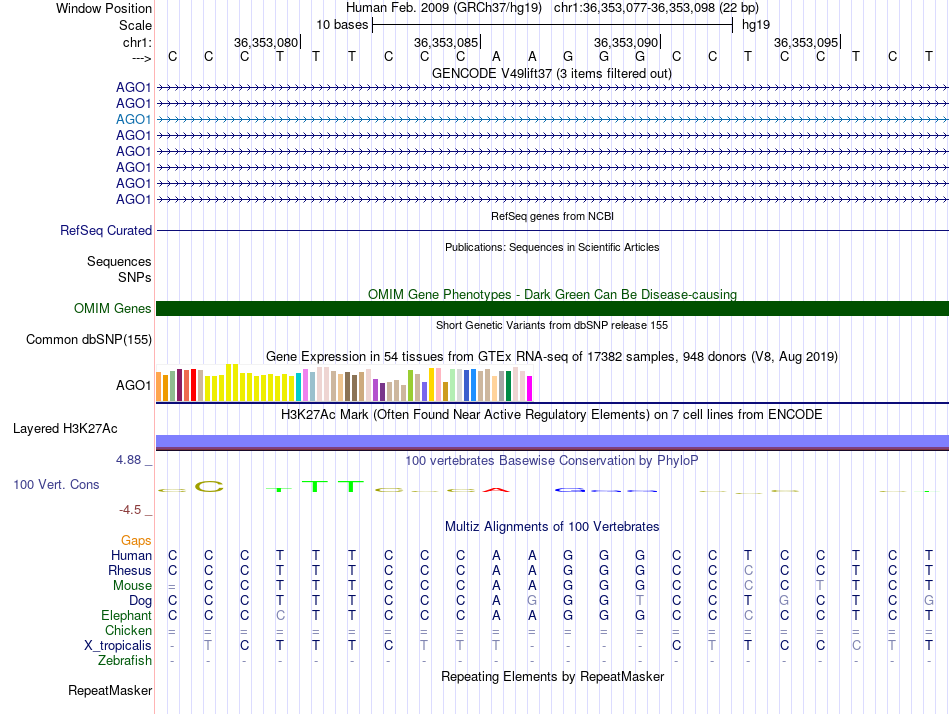Open the RefSeq Curated track label
The width and height of the screenshot is (950, 714).
[106, 231]
